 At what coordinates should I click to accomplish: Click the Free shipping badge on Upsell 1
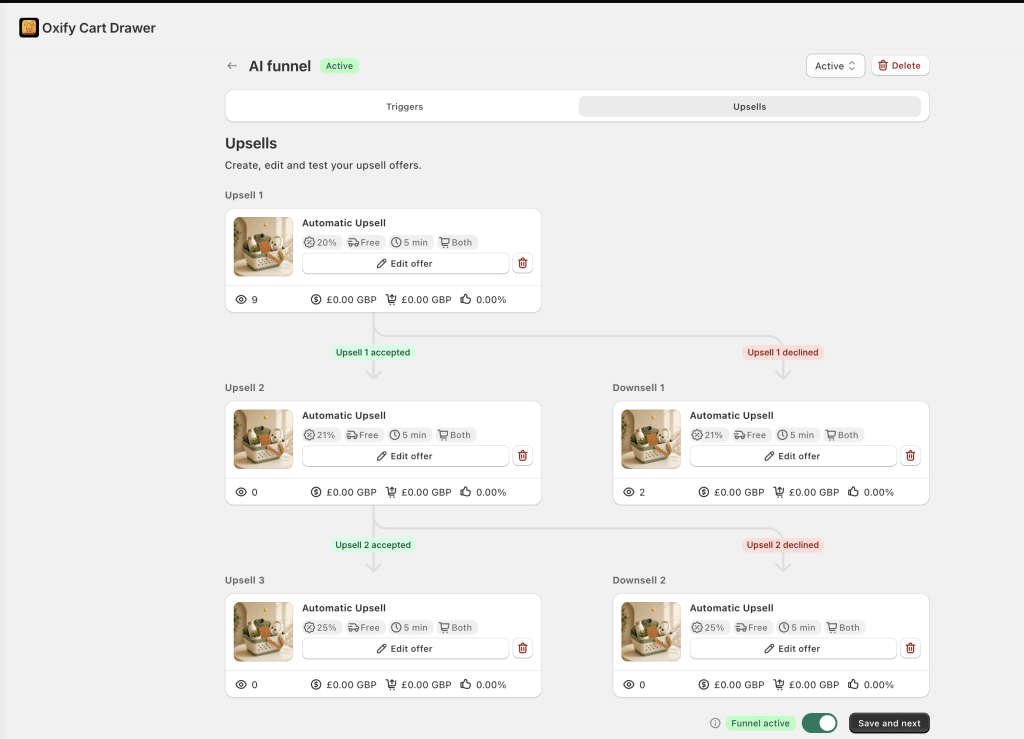click(364, 242)
